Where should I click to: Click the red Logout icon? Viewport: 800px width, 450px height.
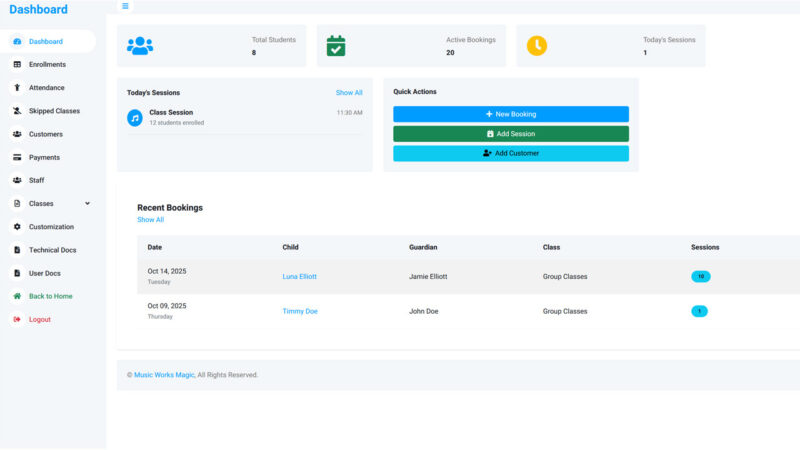(x=17, y=320)
